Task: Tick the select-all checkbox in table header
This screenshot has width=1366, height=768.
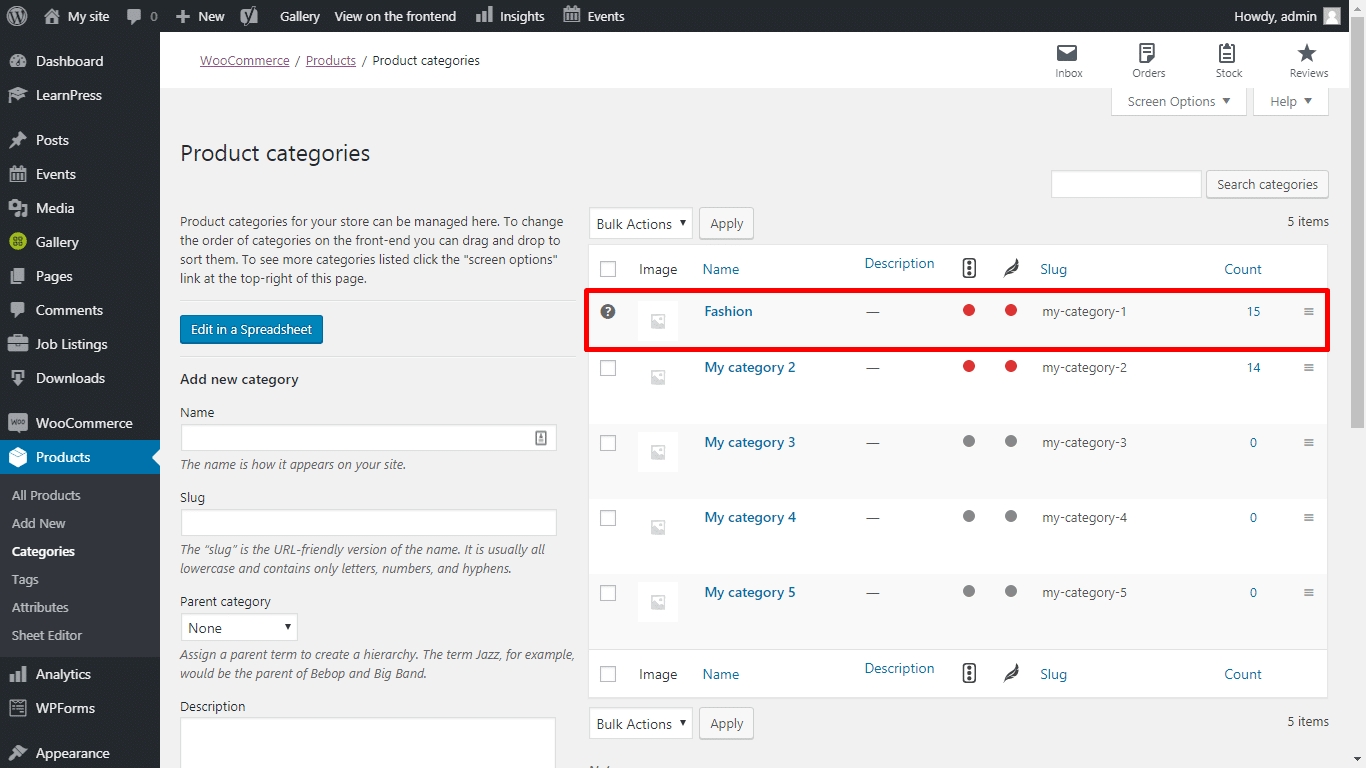Action: [x=608, y=269]
